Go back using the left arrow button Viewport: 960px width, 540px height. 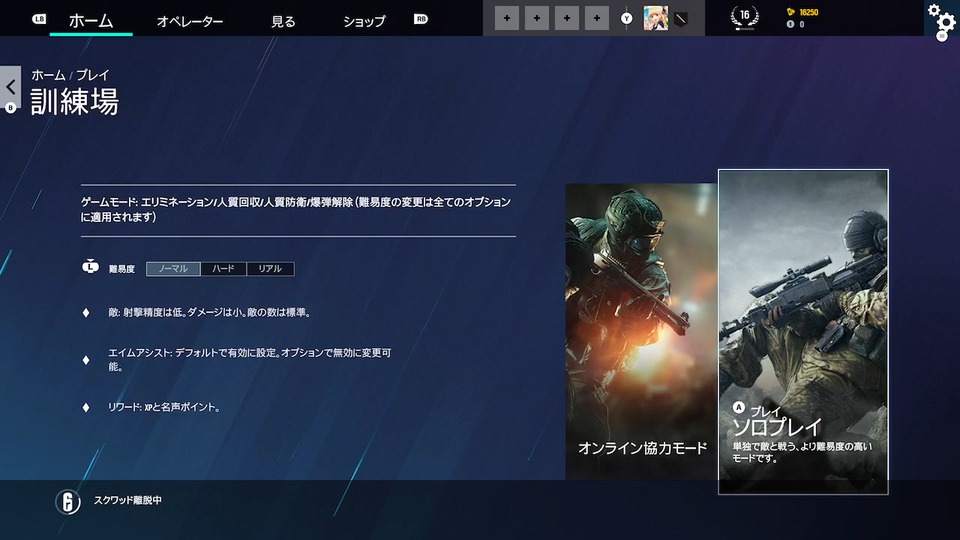coord(10,86)
